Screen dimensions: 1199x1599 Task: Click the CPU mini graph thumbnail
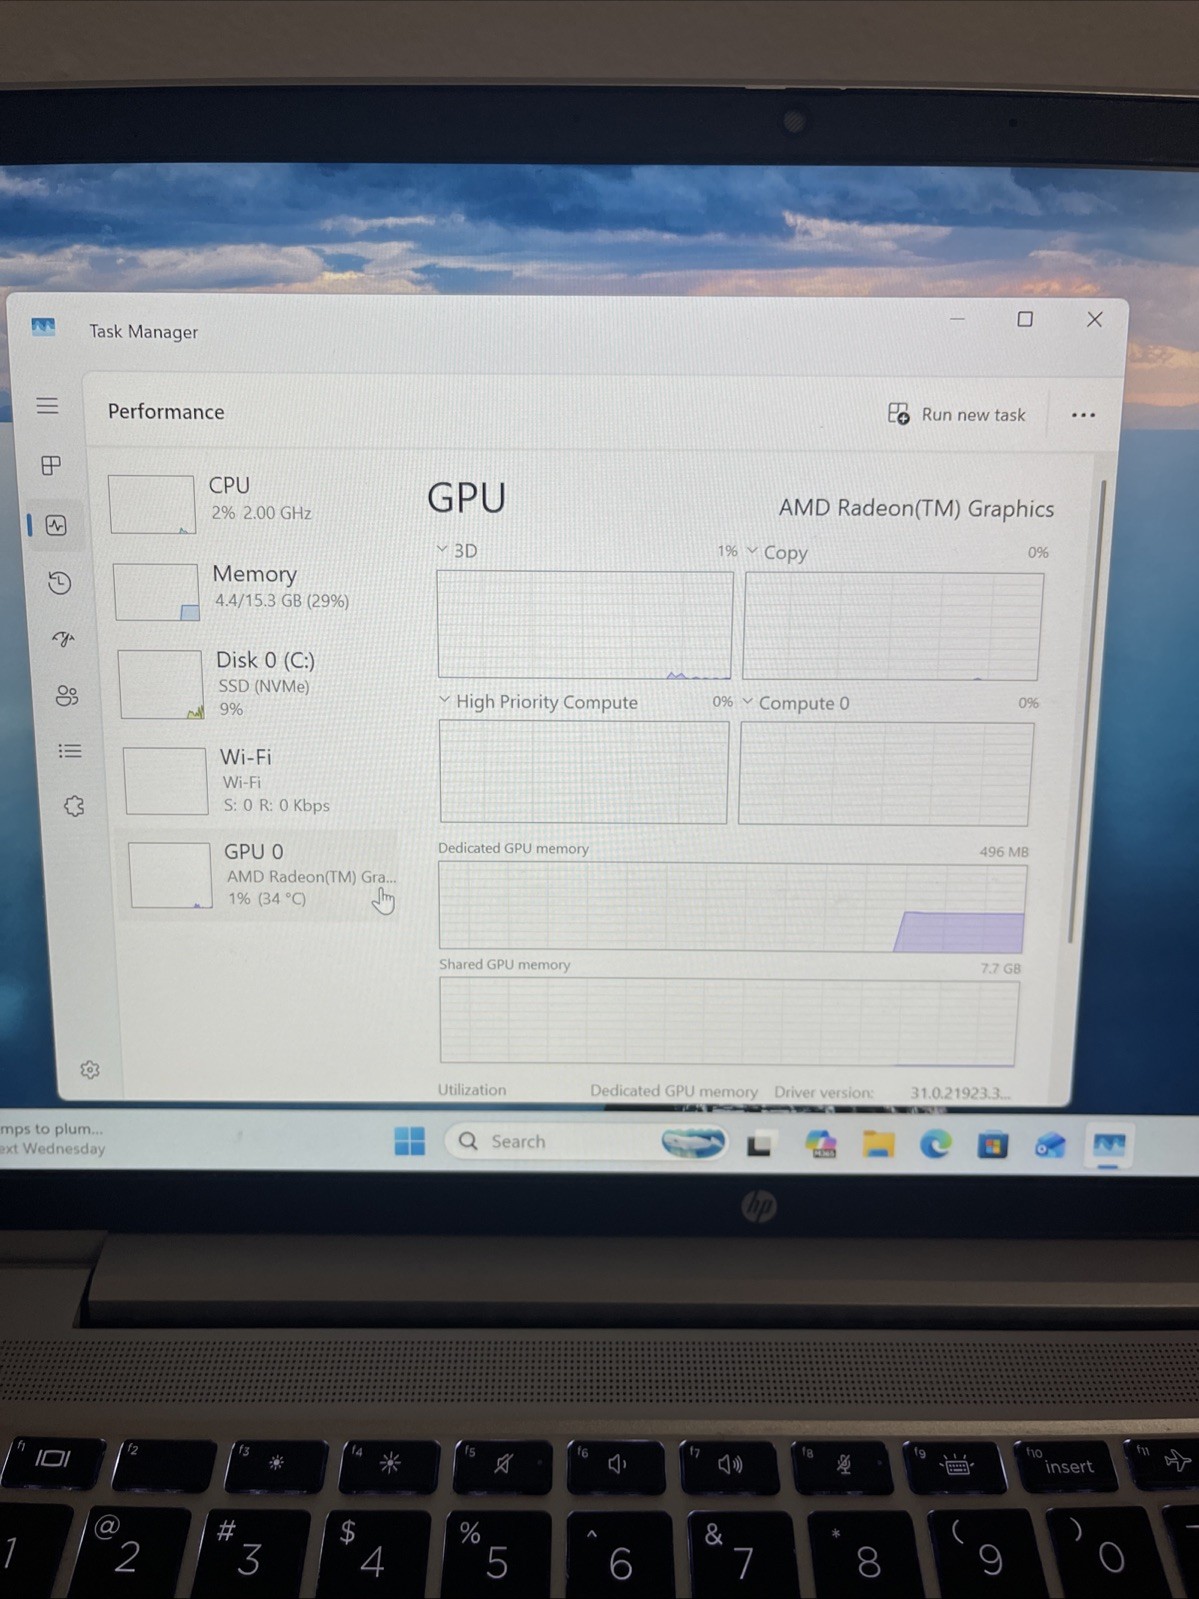click(151, 504)
